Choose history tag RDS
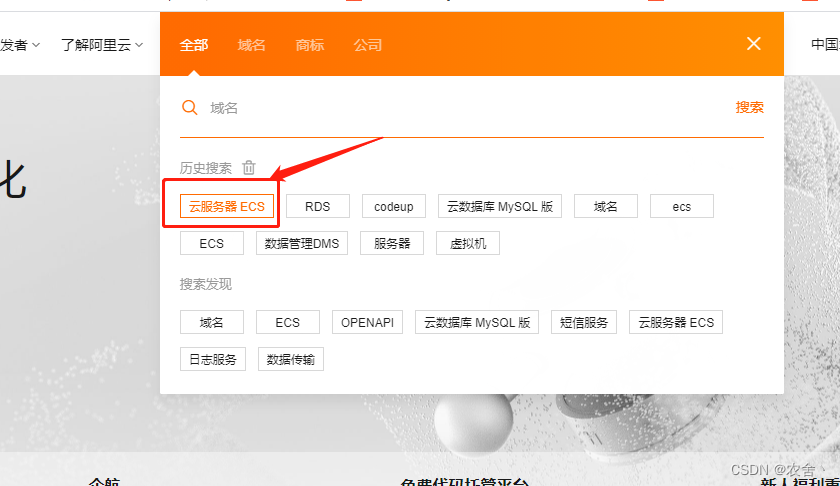Image resolution: width=840 pixels, height=486 pixels. (318, 206)
